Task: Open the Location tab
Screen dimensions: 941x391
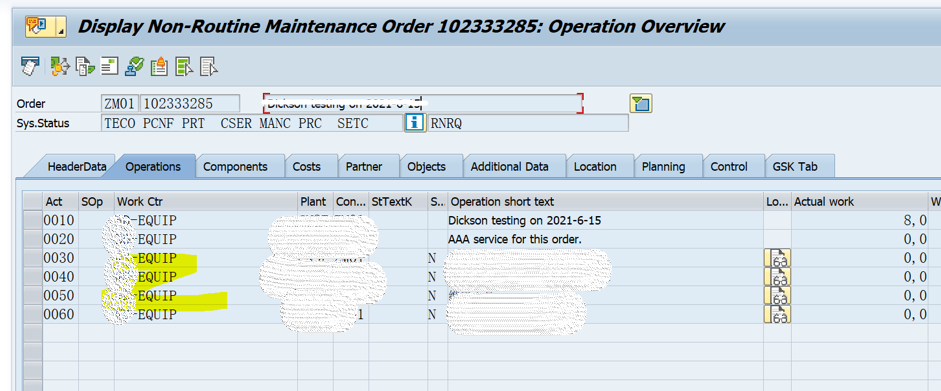Action: (x=595, y=167)
